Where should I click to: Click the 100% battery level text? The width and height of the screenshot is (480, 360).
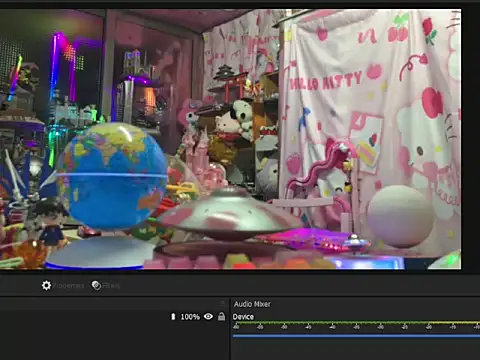coord(190,317)
